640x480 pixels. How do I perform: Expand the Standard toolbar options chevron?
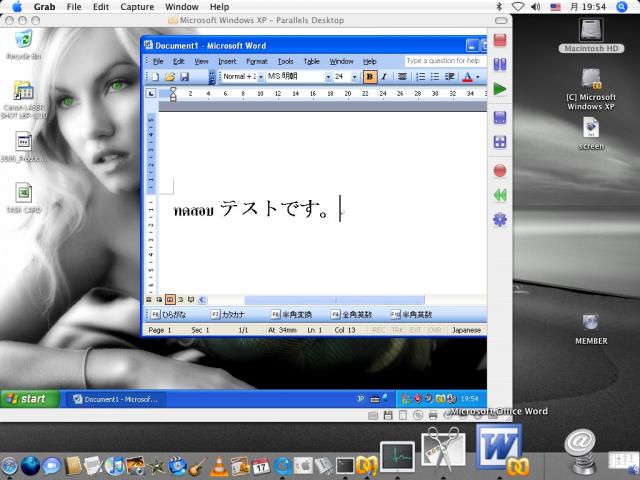212,77
